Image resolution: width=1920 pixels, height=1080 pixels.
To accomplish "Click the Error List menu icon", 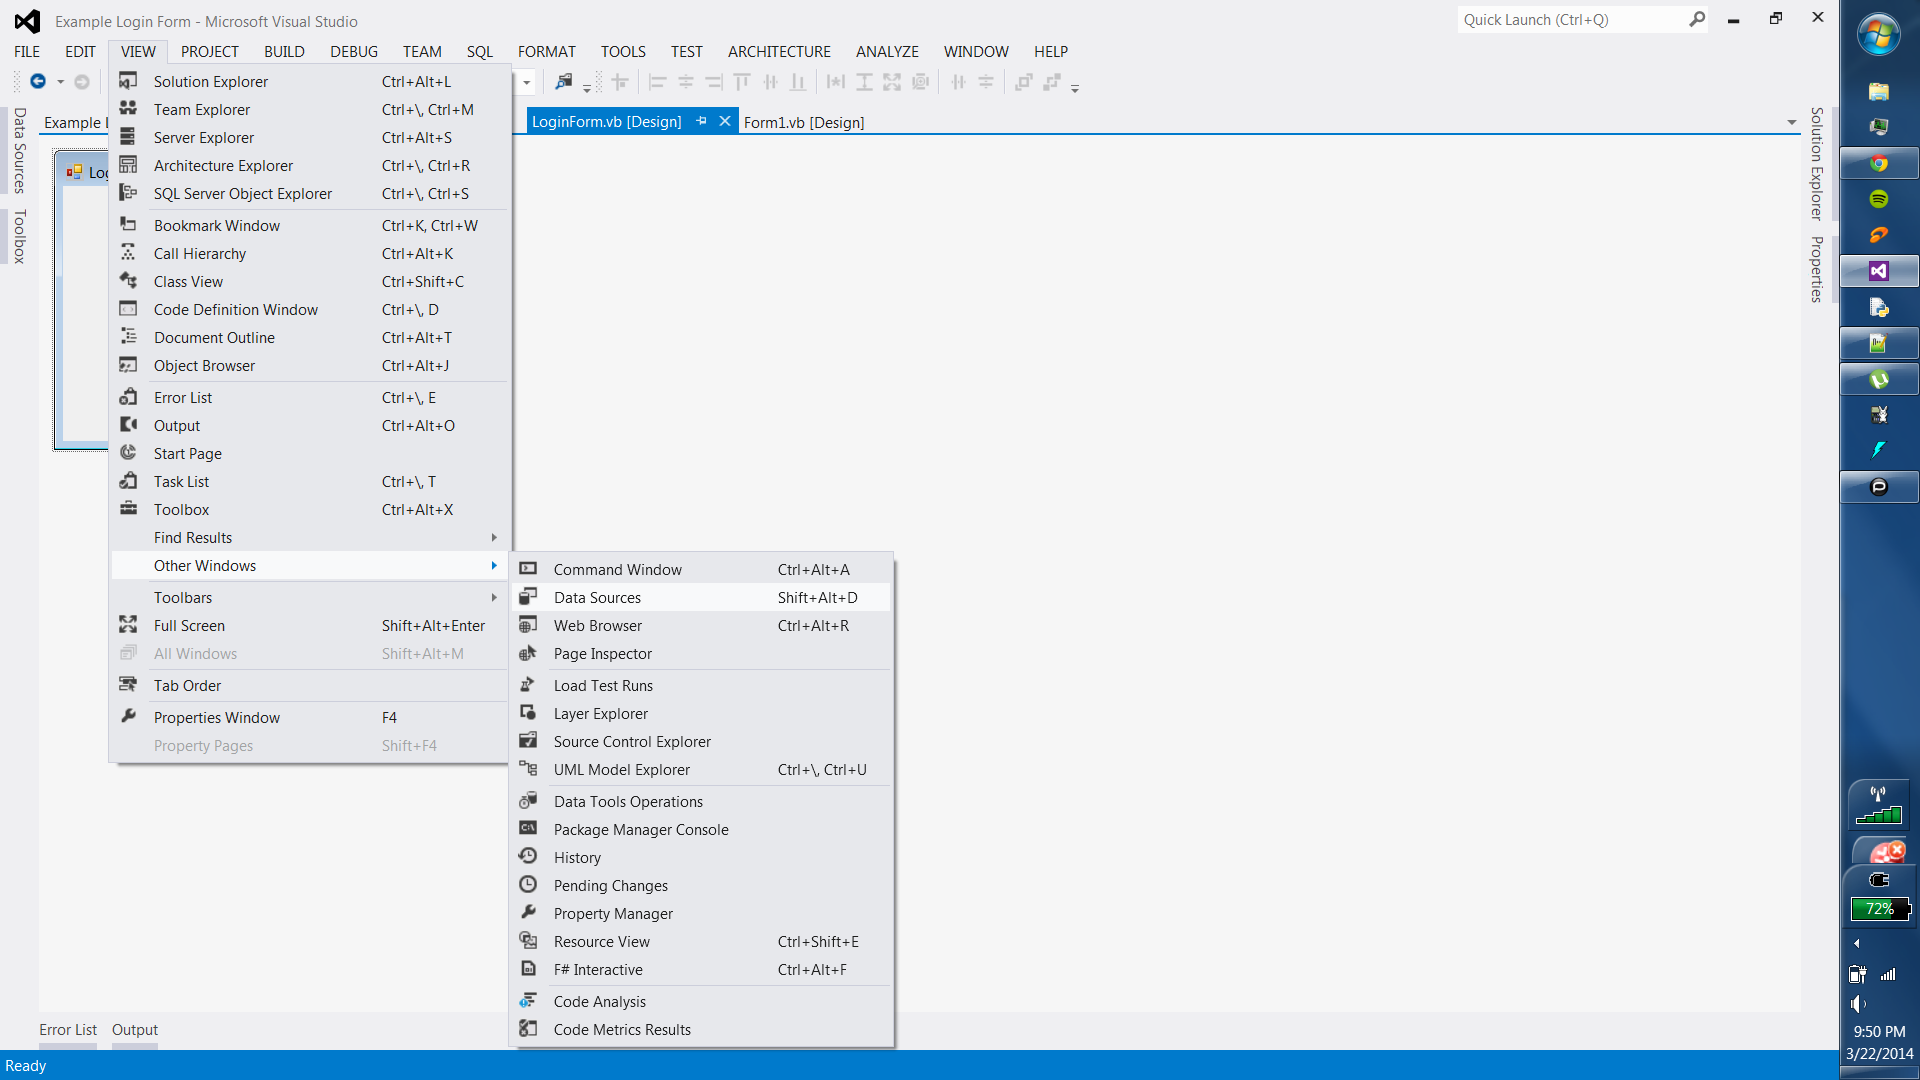I will coord(128,397).
